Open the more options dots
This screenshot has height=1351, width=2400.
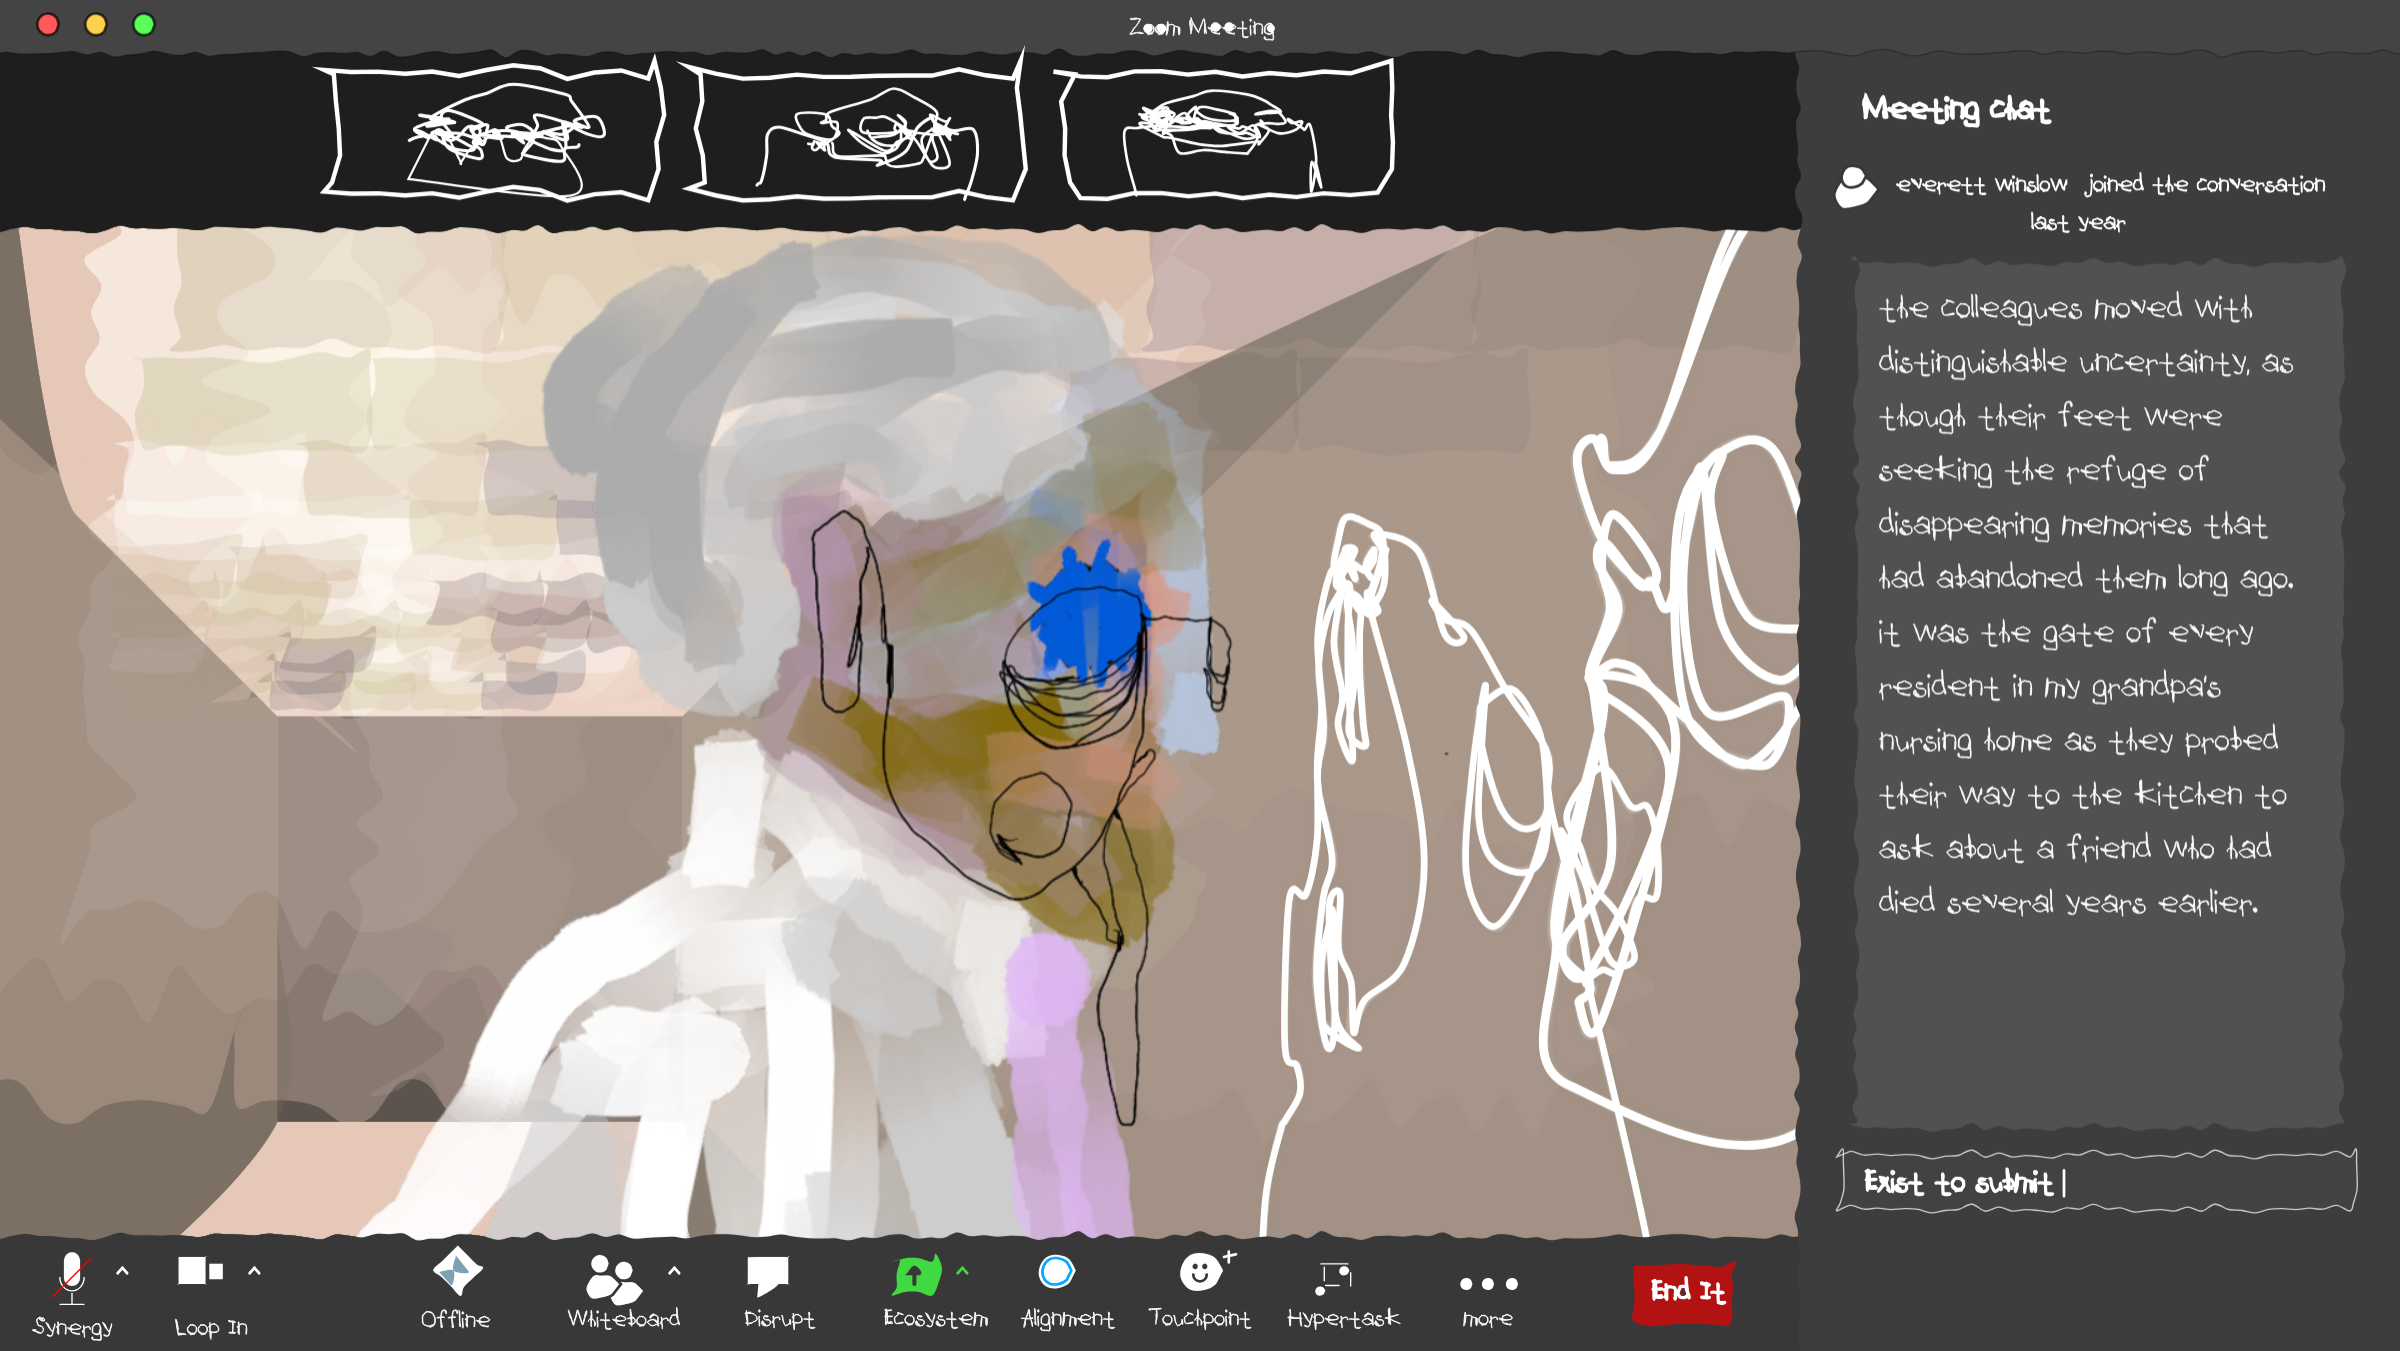click(x=1488, y=1284)
